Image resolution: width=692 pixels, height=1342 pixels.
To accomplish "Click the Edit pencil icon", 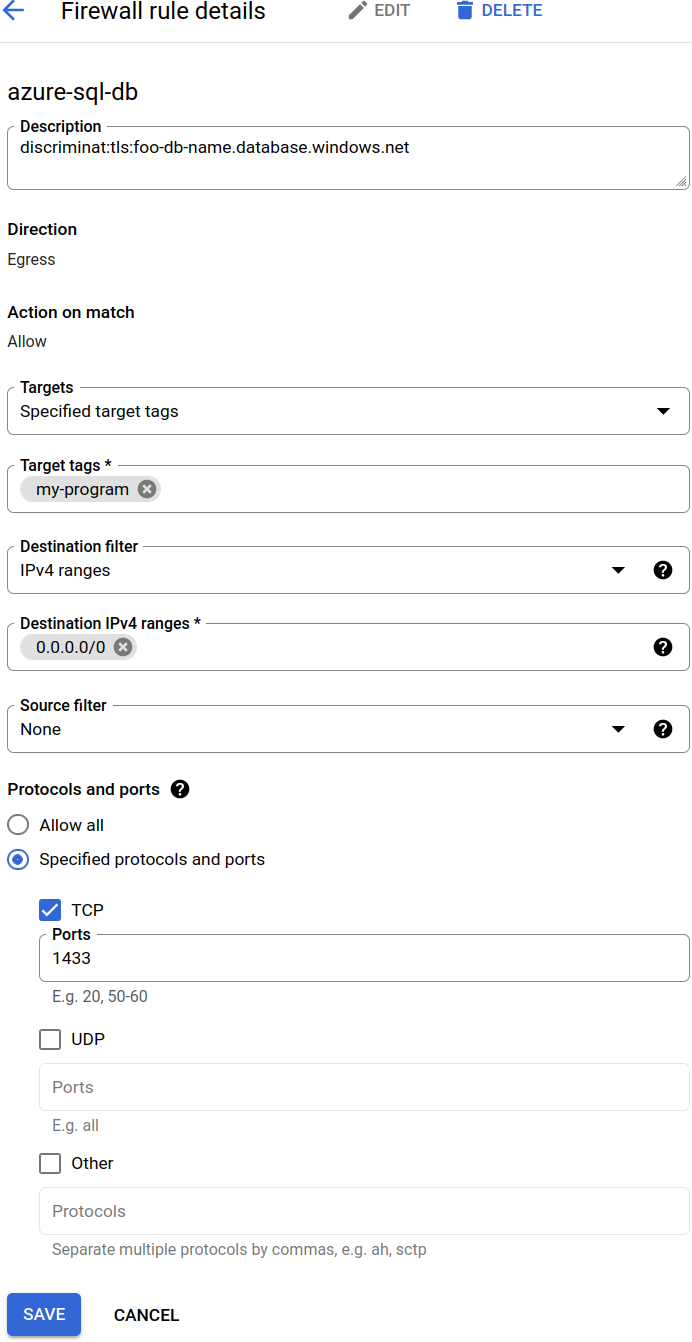I will click(x=358, y=11).
